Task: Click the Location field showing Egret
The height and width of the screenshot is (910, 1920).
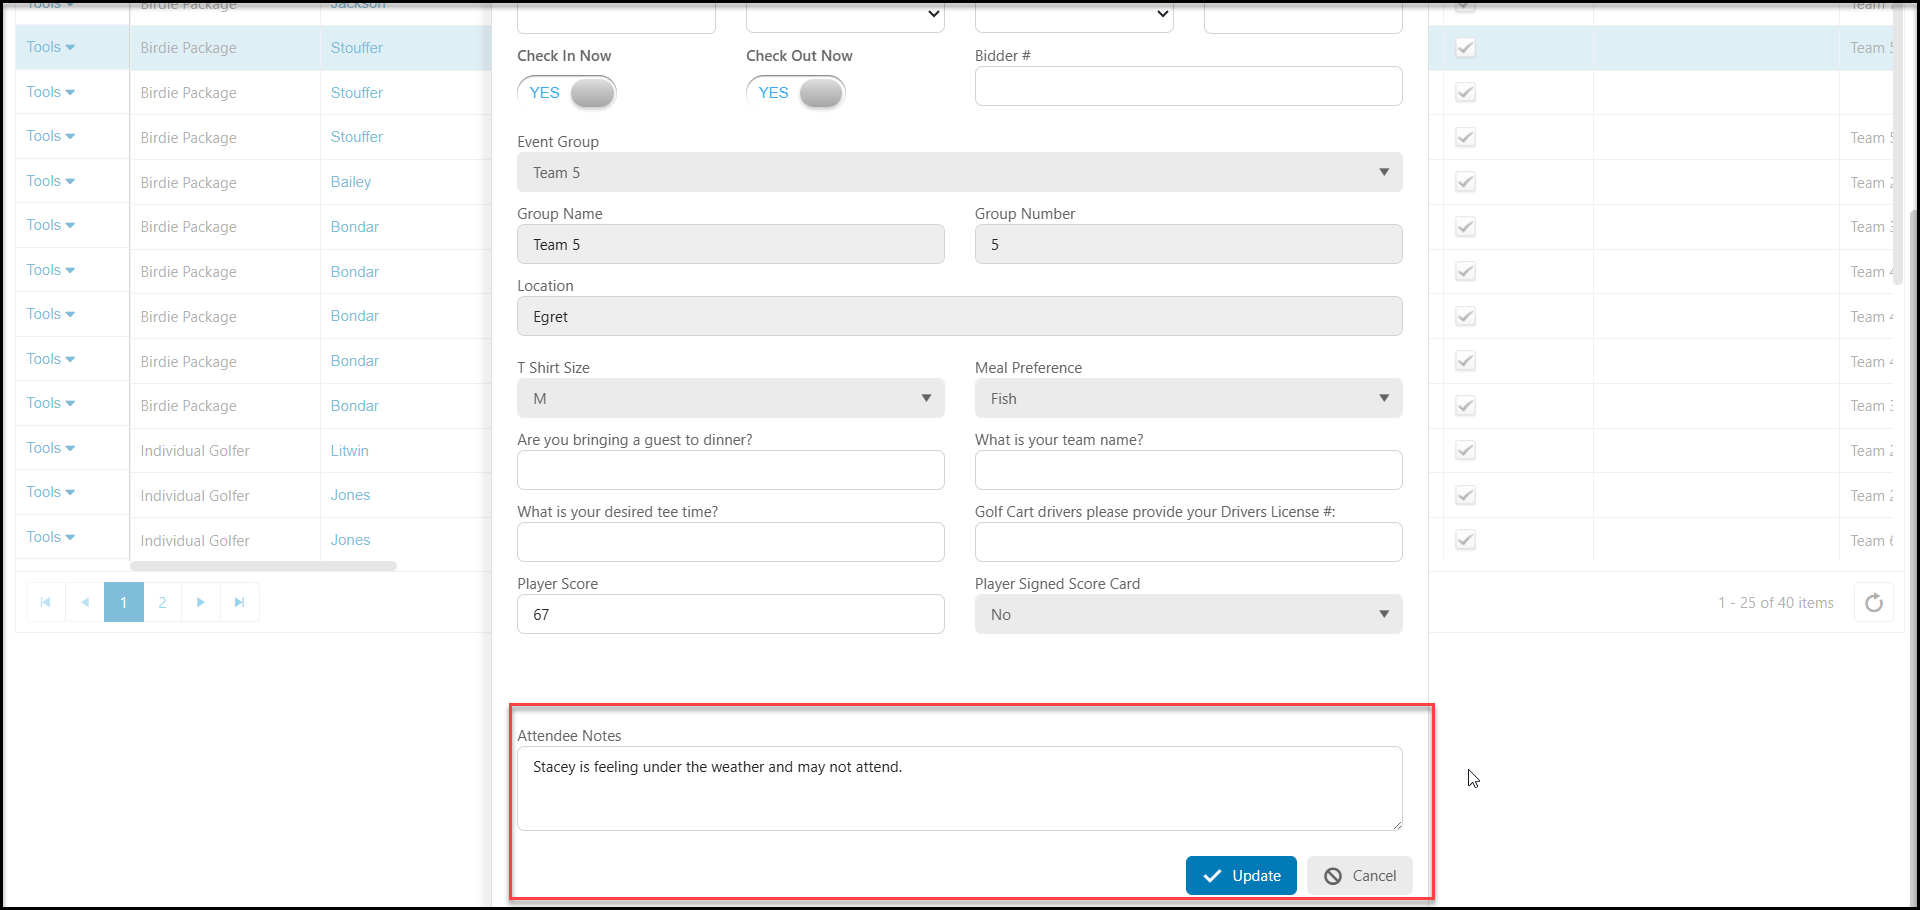Action: click(x=960, y=316)
